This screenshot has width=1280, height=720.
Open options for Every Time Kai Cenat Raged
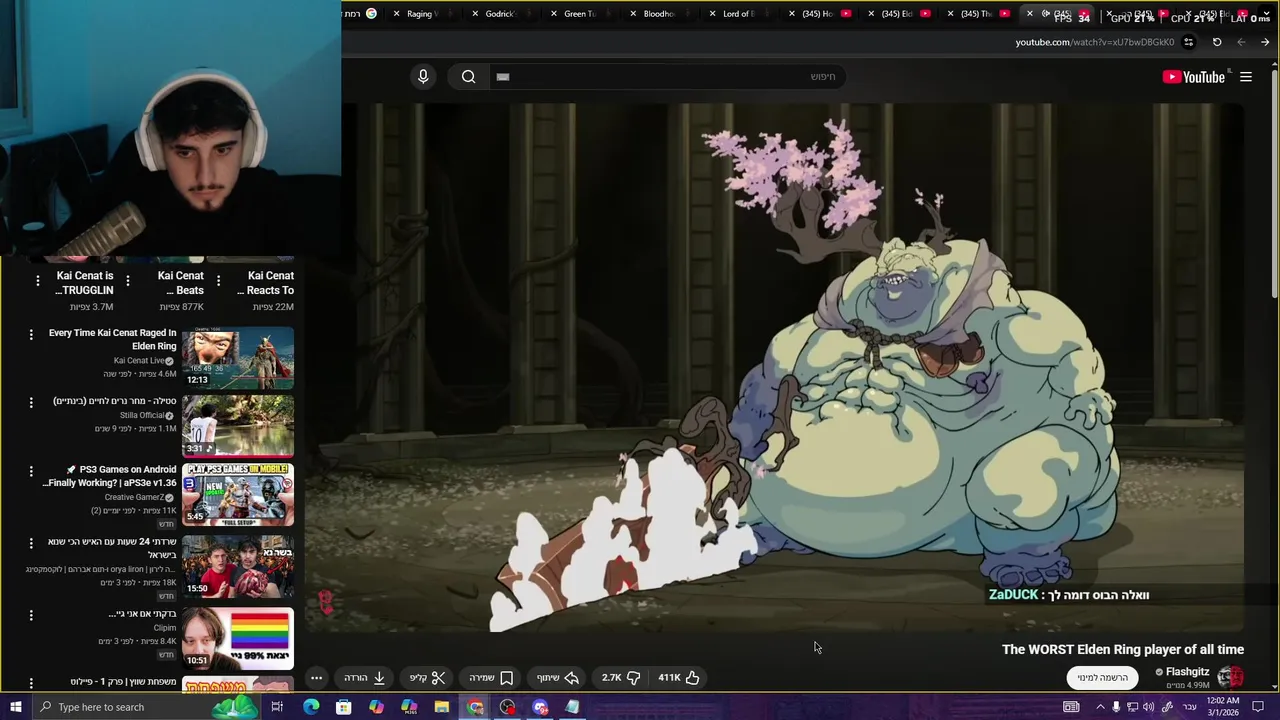pos(31,335)
